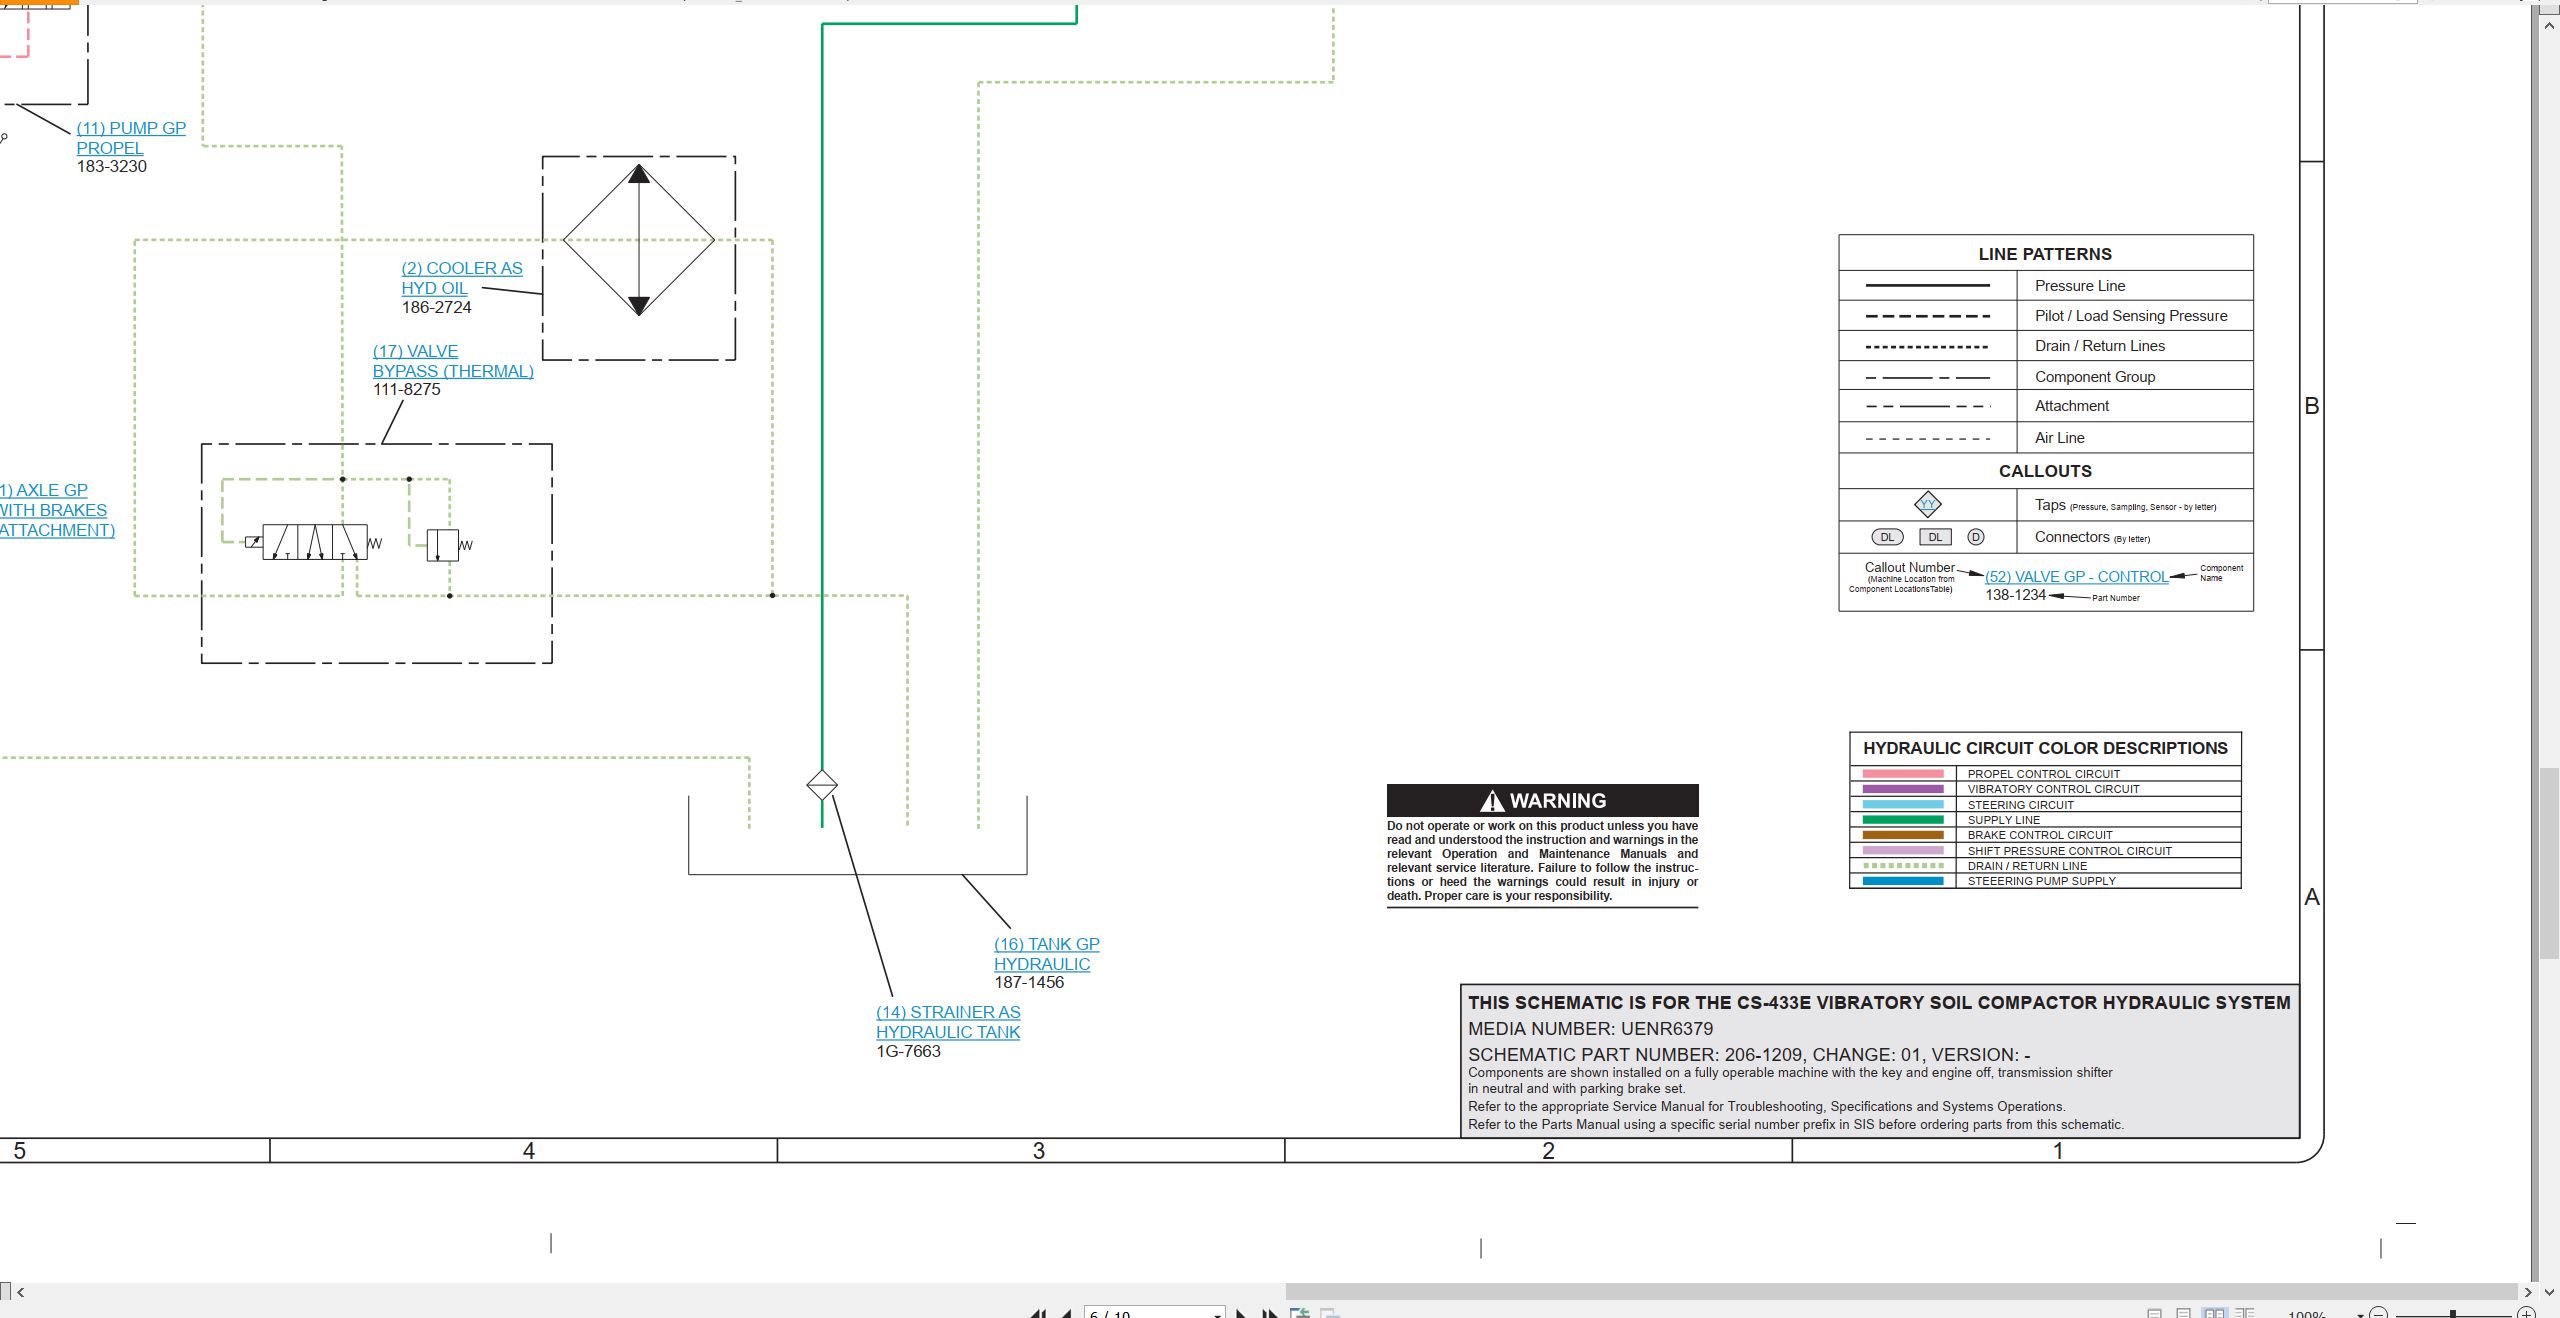Click the YY tap diamond callout
Viewport: 2560px width, 1318px height.
pos(1927,505)
